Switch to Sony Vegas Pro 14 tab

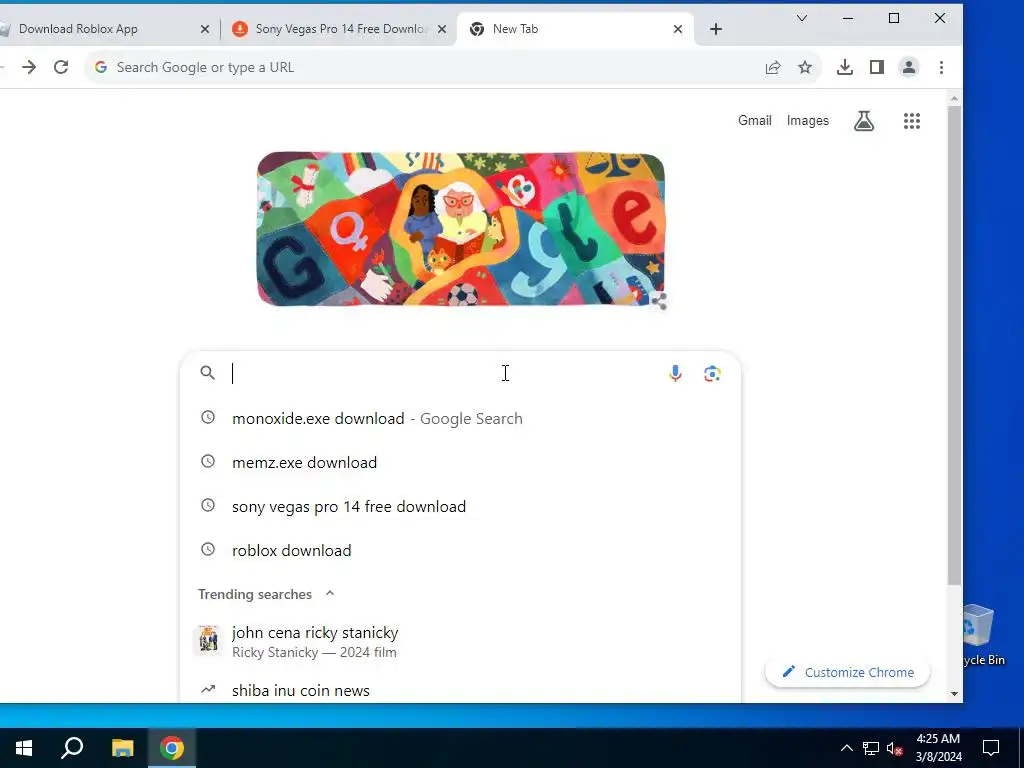pyautogui.click(x=338, y=29)
